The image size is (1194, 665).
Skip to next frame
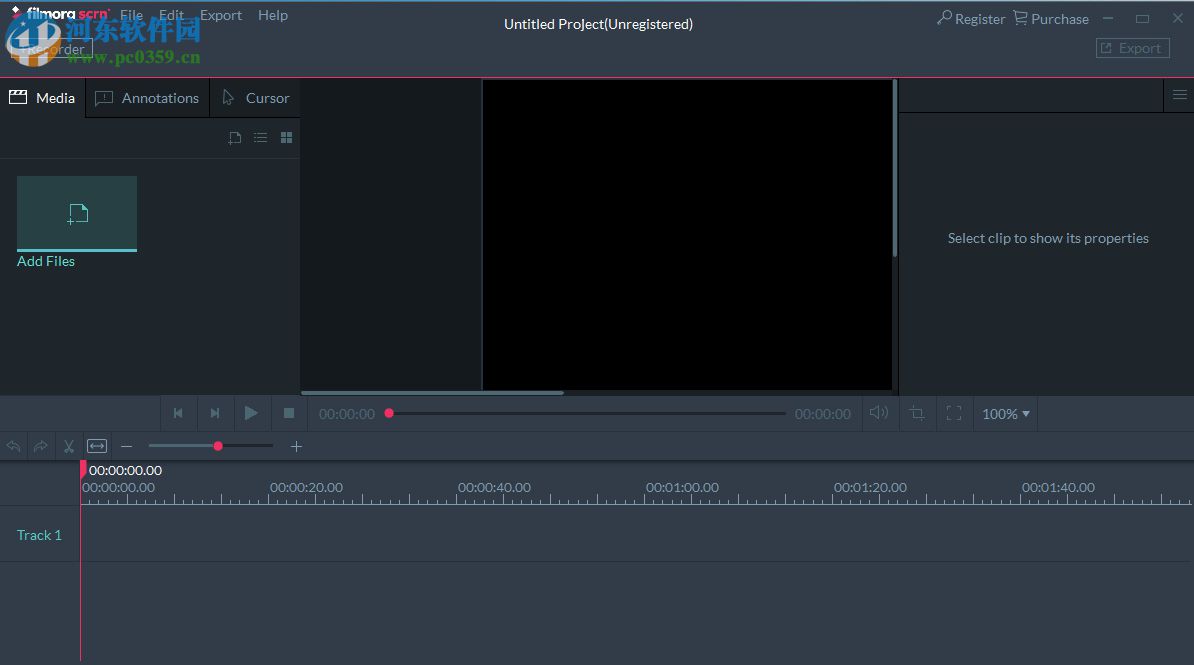(215, 413)
